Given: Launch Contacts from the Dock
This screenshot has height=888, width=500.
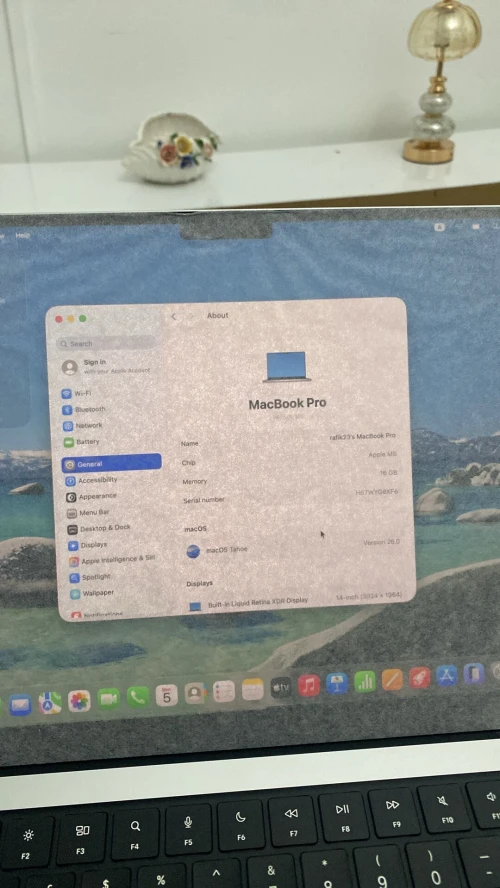Looking at the screenshot, I should [195, 693].
